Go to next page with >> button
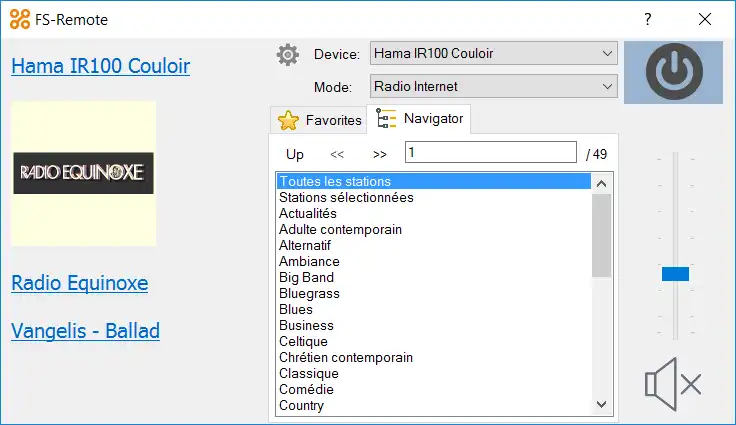Viewport: 736px width, 425px height. [x=380, y=154]
